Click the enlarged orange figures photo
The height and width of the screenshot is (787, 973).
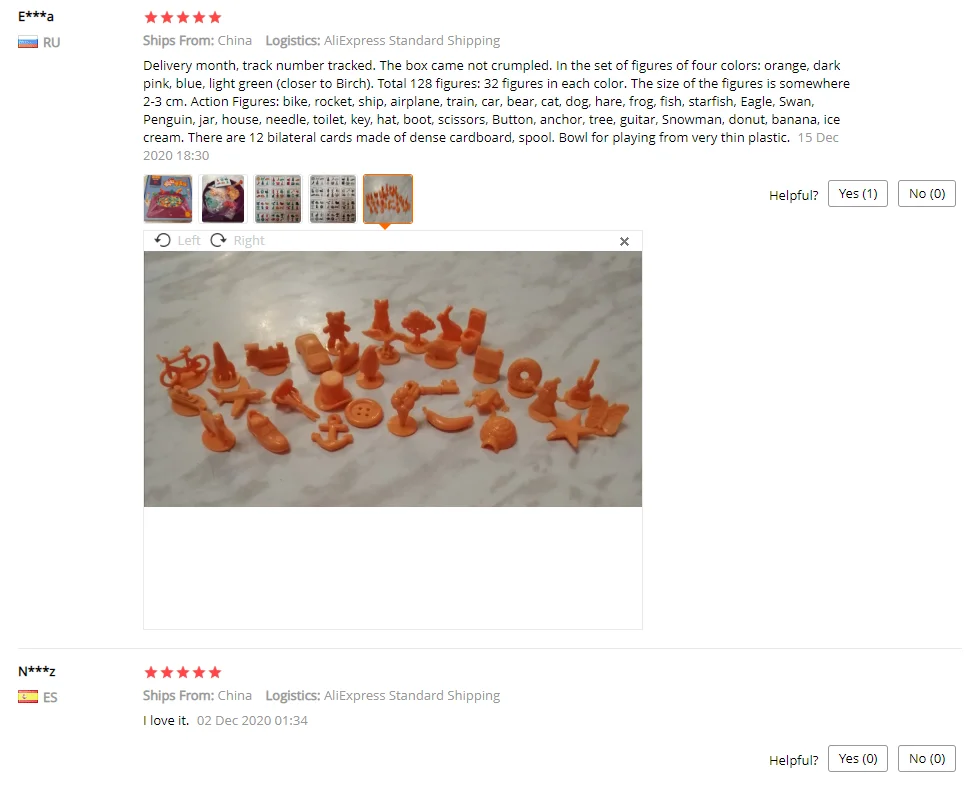[x=393, y=379]
